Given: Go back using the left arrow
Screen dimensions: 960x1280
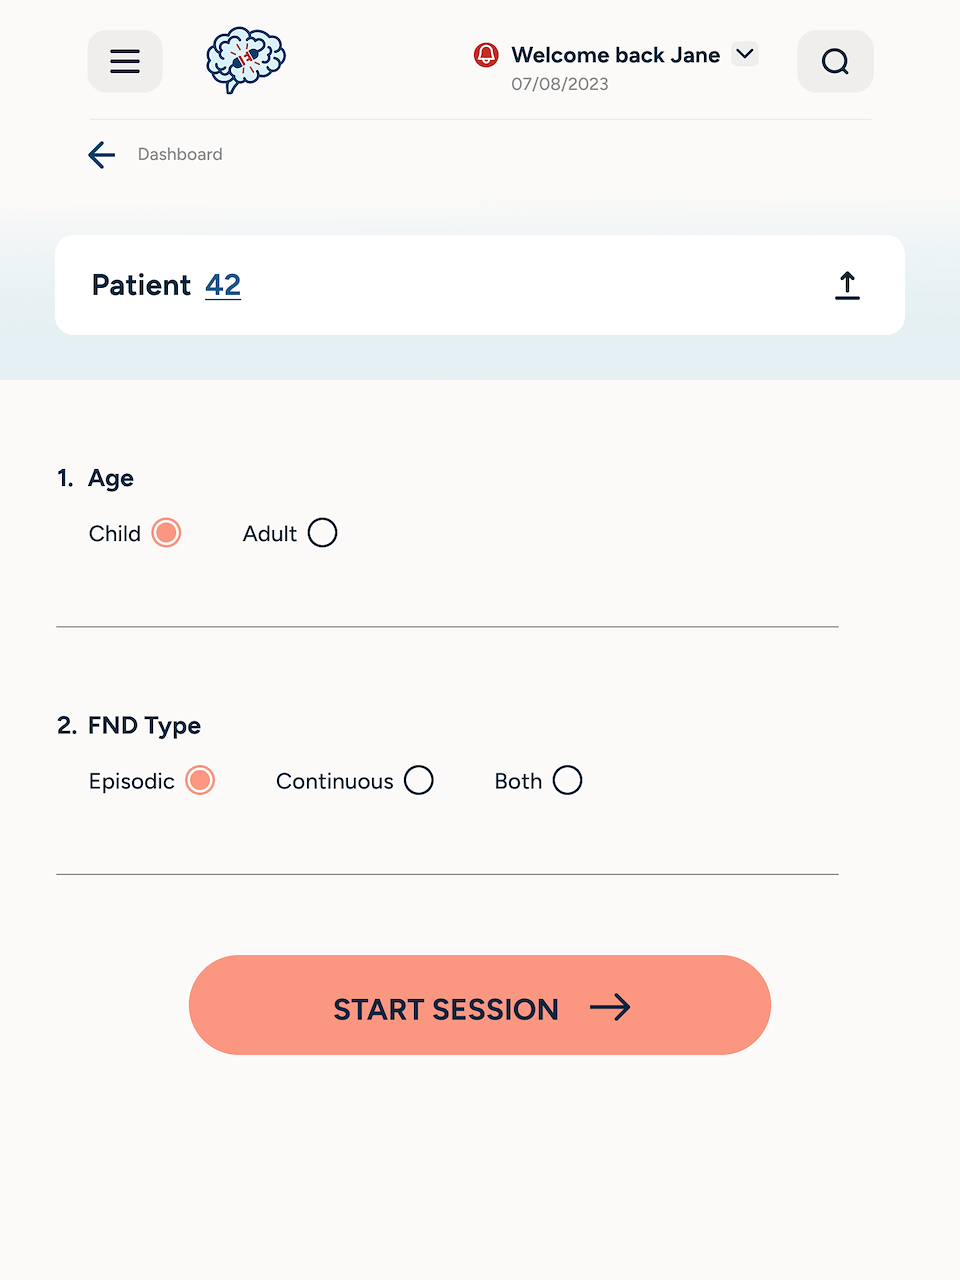Looking at the screenshot, I should pos(102,155).
